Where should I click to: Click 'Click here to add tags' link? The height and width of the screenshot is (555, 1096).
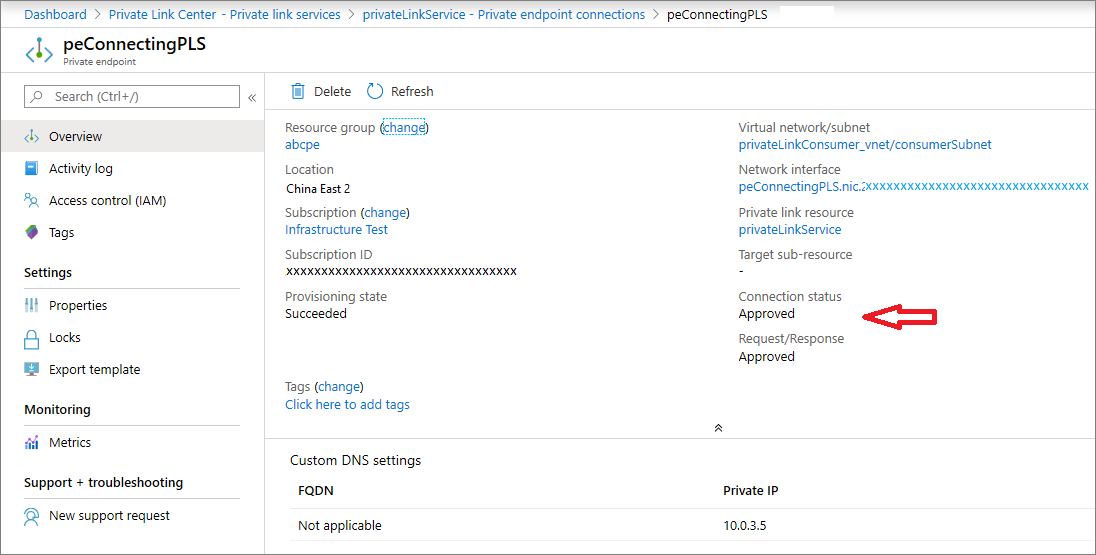coord(347,405)
